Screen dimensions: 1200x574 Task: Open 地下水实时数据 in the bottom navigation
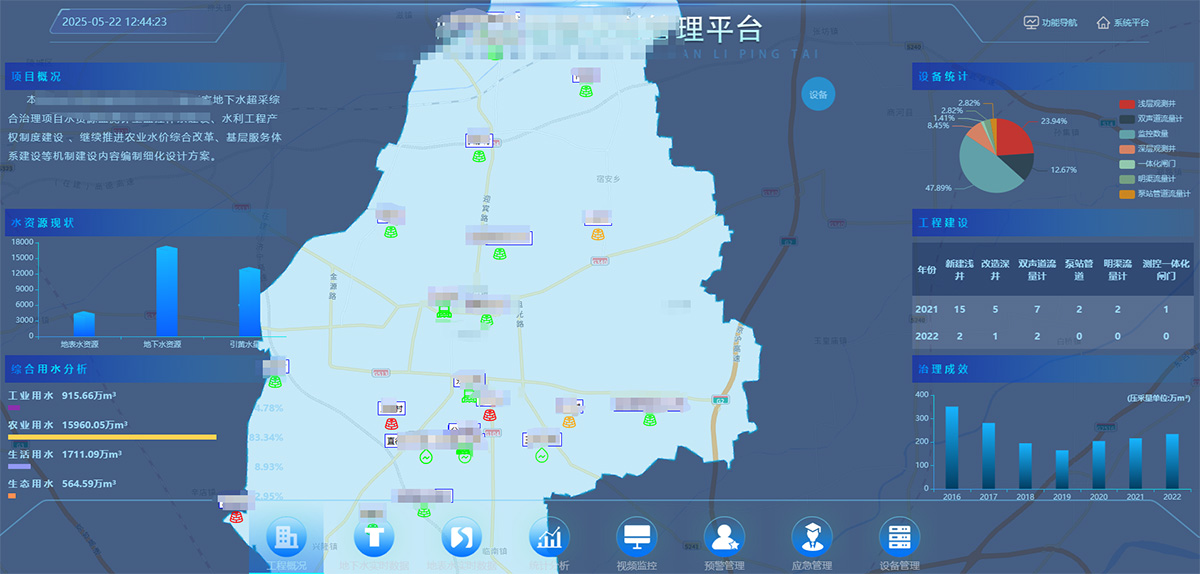pyautogui.click(x=374, y=537)
